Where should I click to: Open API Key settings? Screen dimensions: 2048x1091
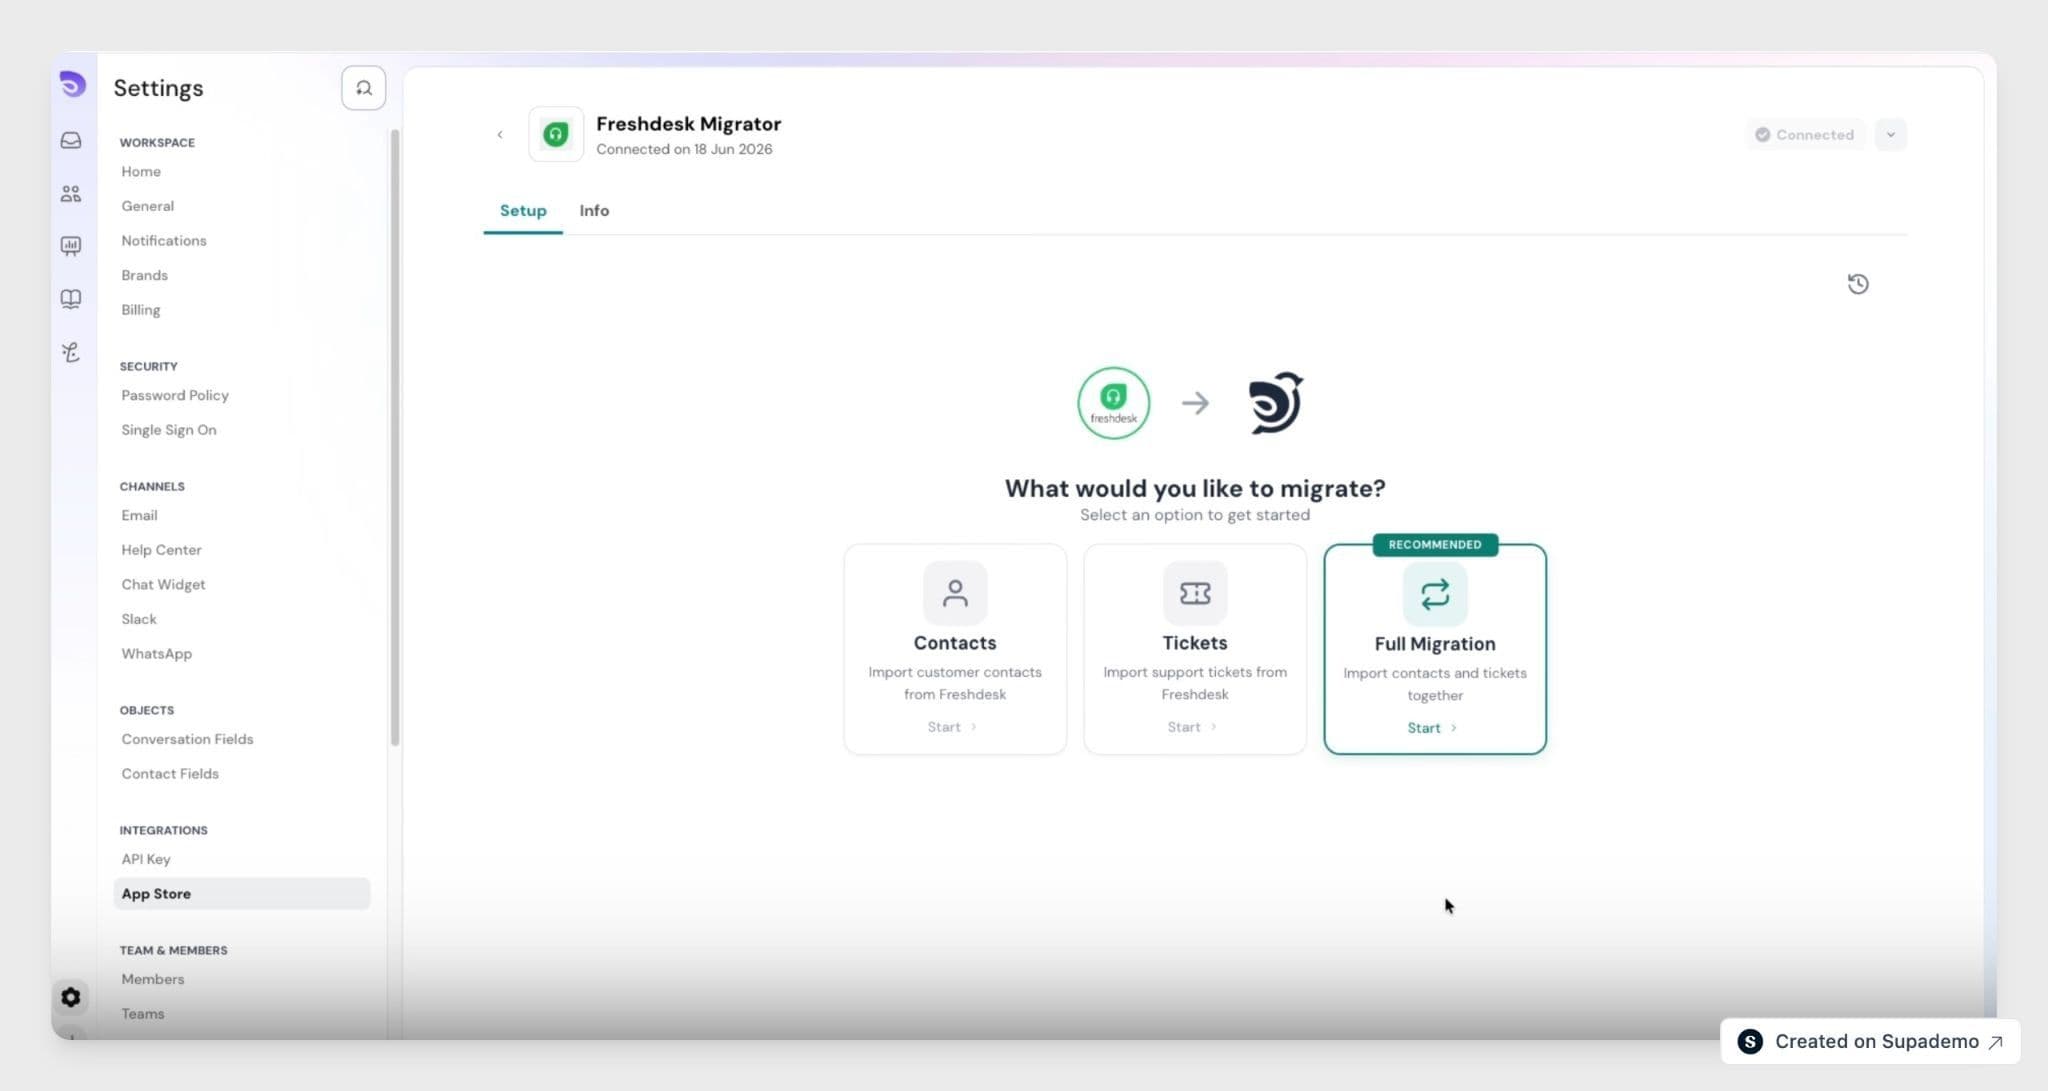(x=146, y=859)
